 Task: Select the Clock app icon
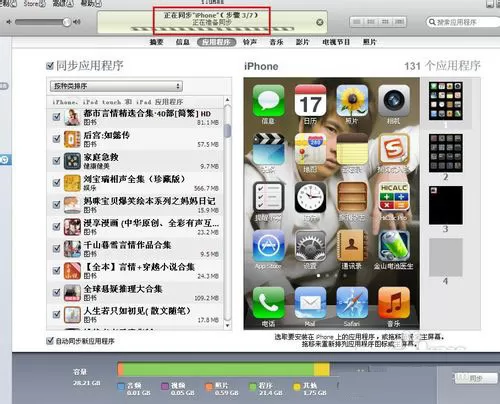pos(310,197)
